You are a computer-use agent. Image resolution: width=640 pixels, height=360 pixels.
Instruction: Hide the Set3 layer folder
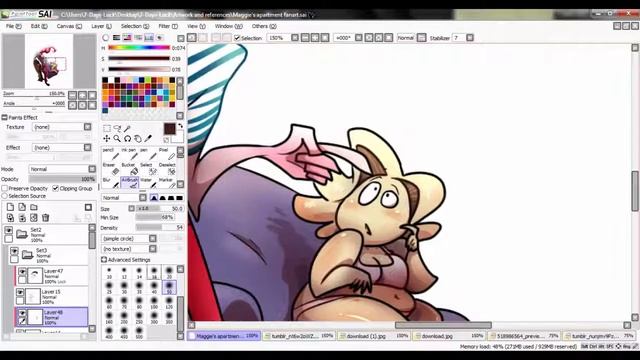click(14, 251)
